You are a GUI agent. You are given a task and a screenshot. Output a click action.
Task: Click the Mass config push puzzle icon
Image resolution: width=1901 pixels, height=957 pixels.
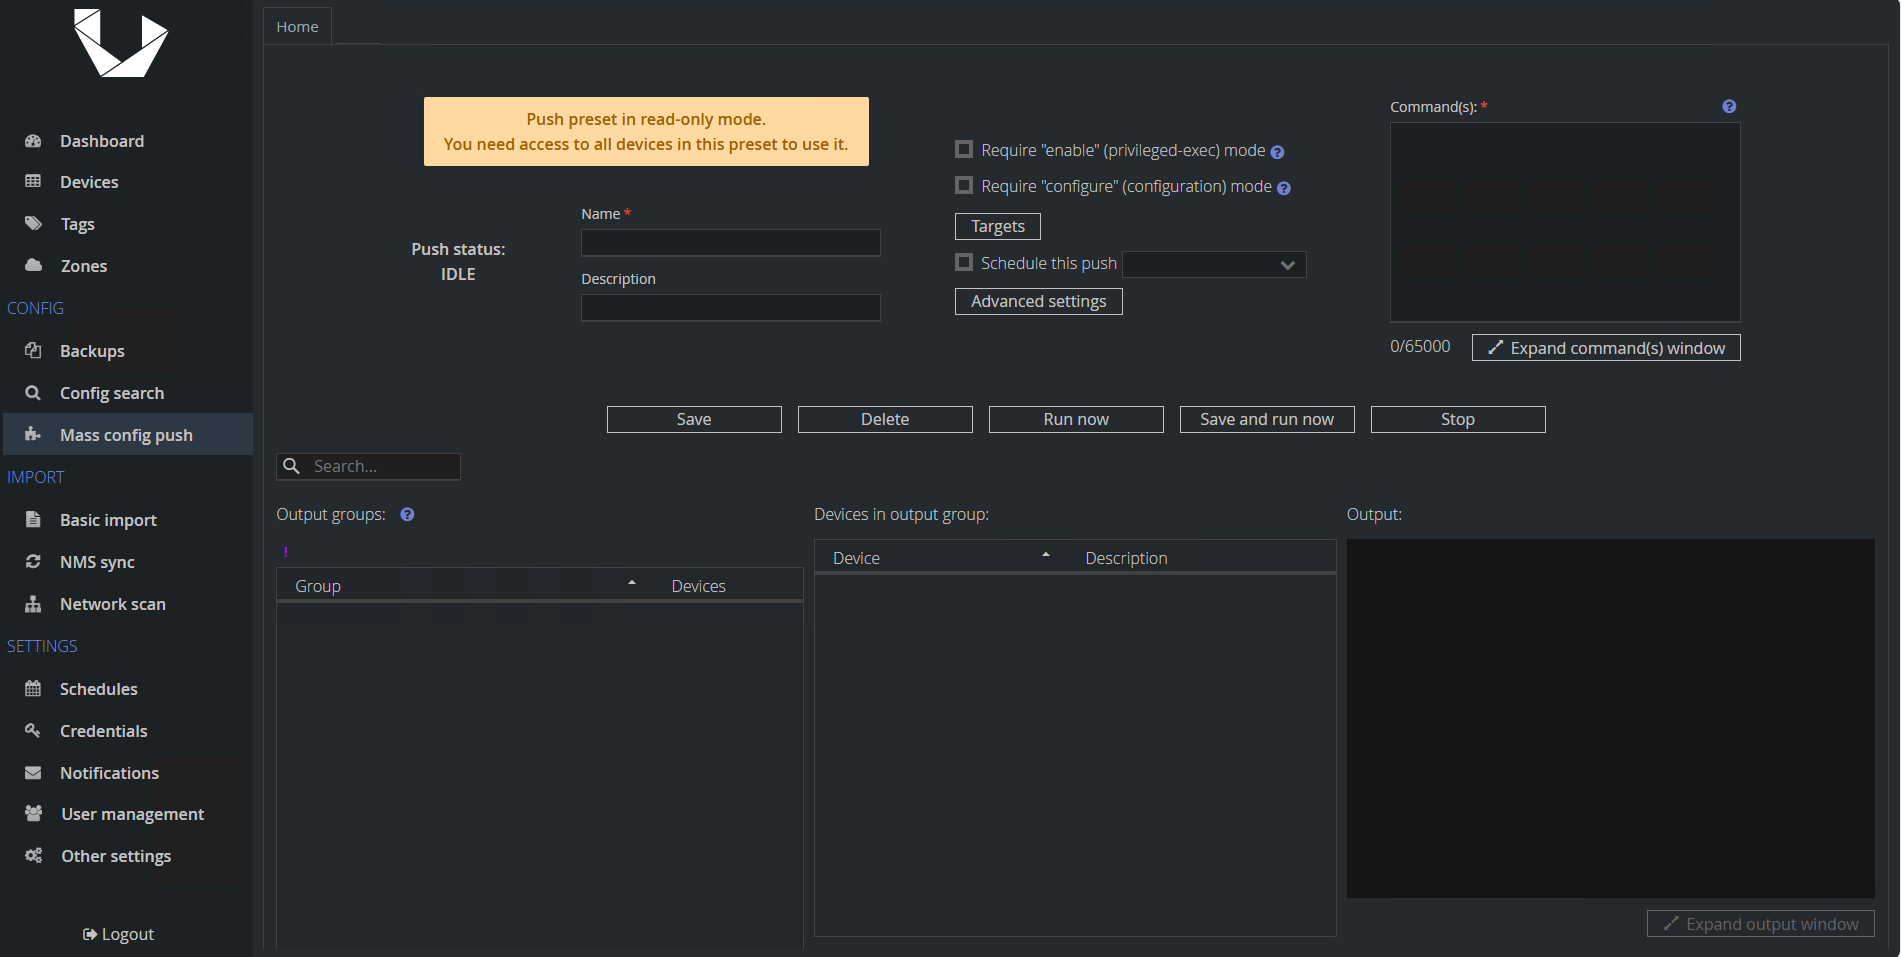[x=33, y=435]
